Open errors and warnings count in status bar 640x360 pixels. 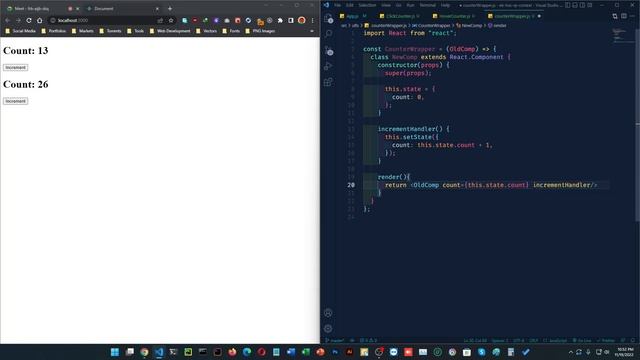pyautogui.click(x=368, y=340)
